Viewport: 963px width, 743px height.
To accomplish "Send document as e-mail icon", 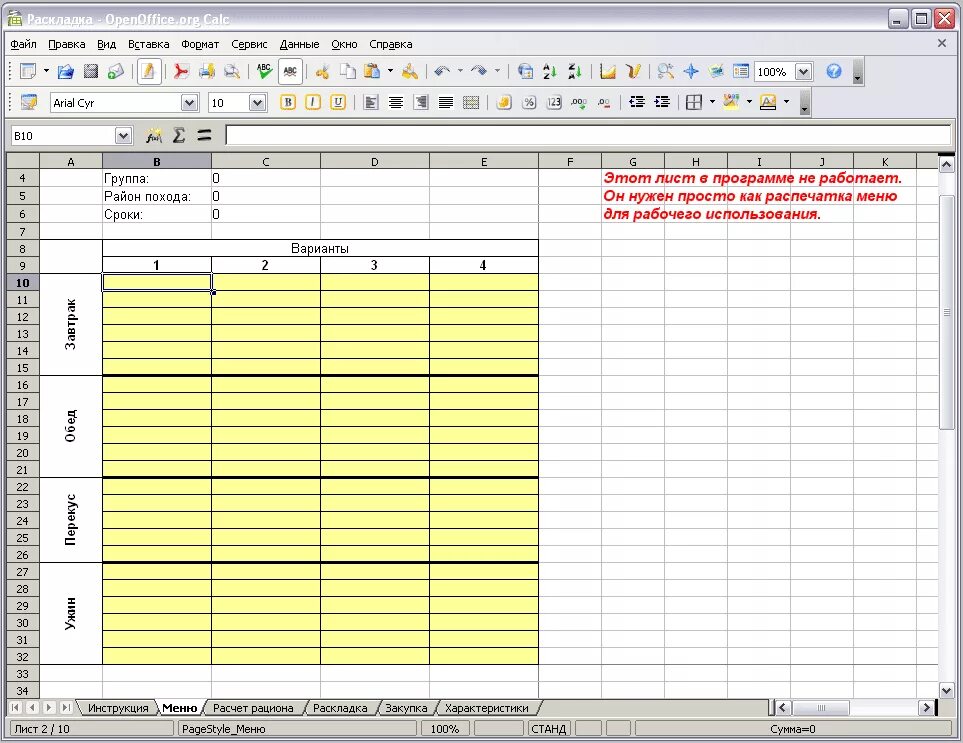I will (115, 71).
